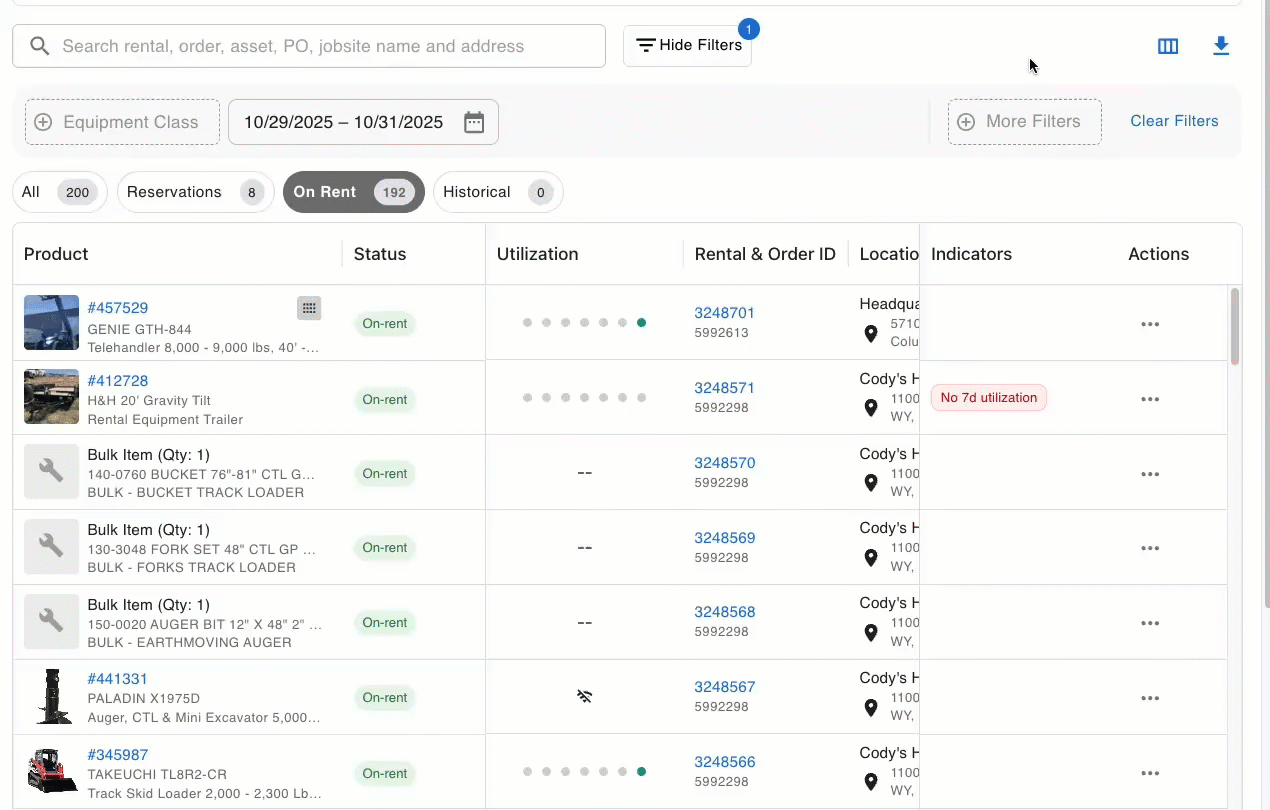Click no-signal icon for PALADIN X1975D

[585, 696]
